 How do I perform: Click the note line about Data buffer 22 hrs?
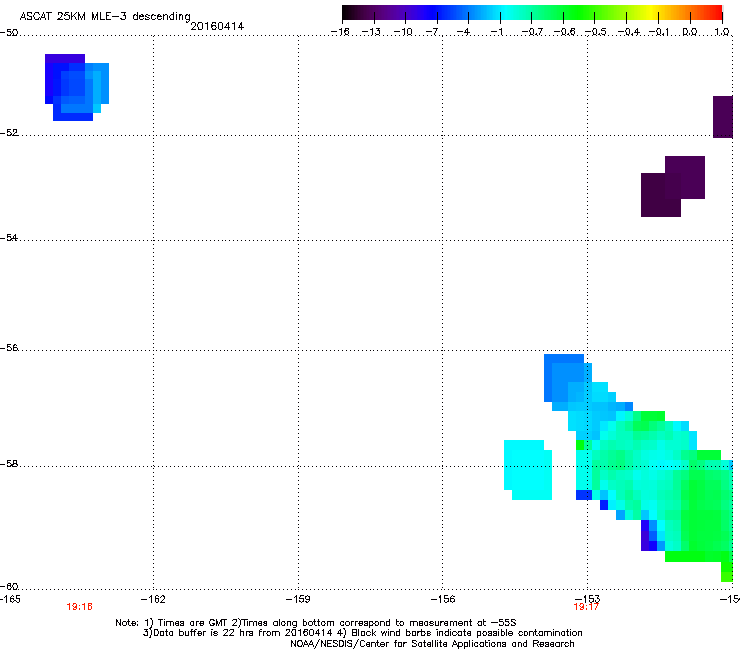(362, 633)
